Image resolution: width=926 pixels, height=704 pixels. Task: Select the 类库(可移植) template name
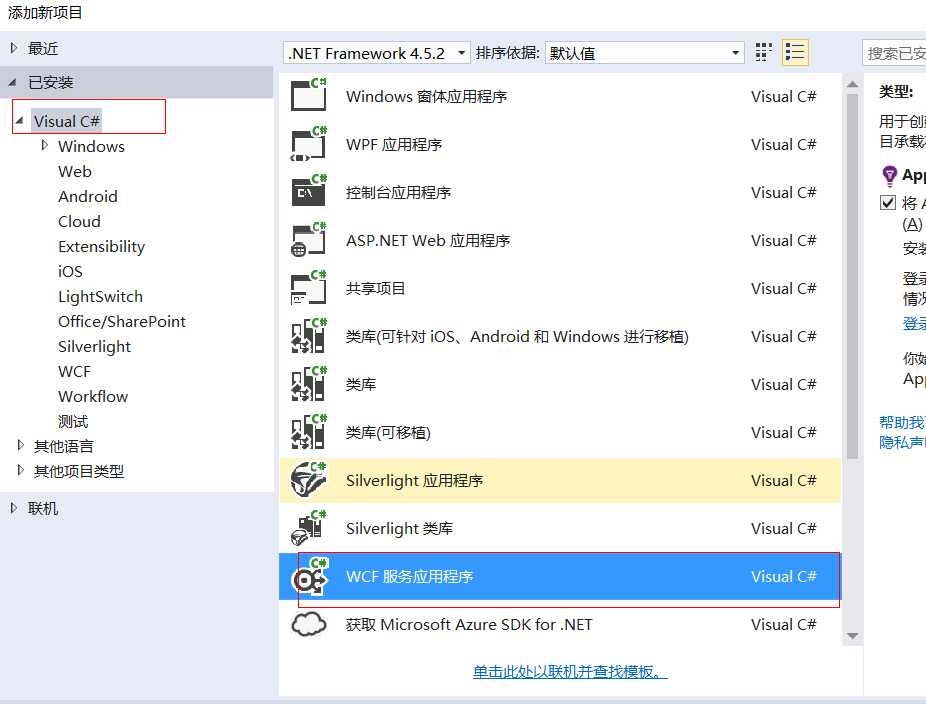tap(388, 432)
